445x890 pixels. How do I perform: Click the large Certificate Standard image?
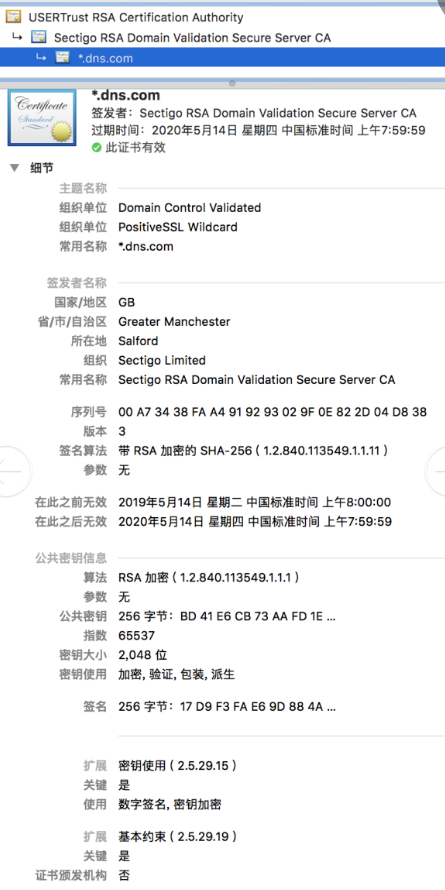tap(41, 118)
